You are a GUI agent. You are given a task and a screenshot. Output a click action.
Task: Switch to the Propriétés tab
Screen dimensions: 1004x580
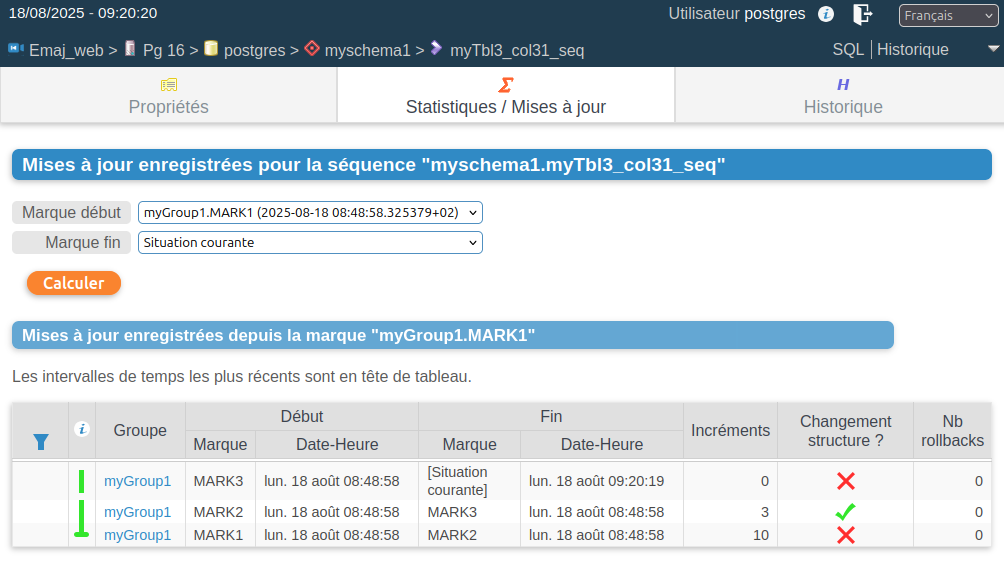click(x=169, y=95)
